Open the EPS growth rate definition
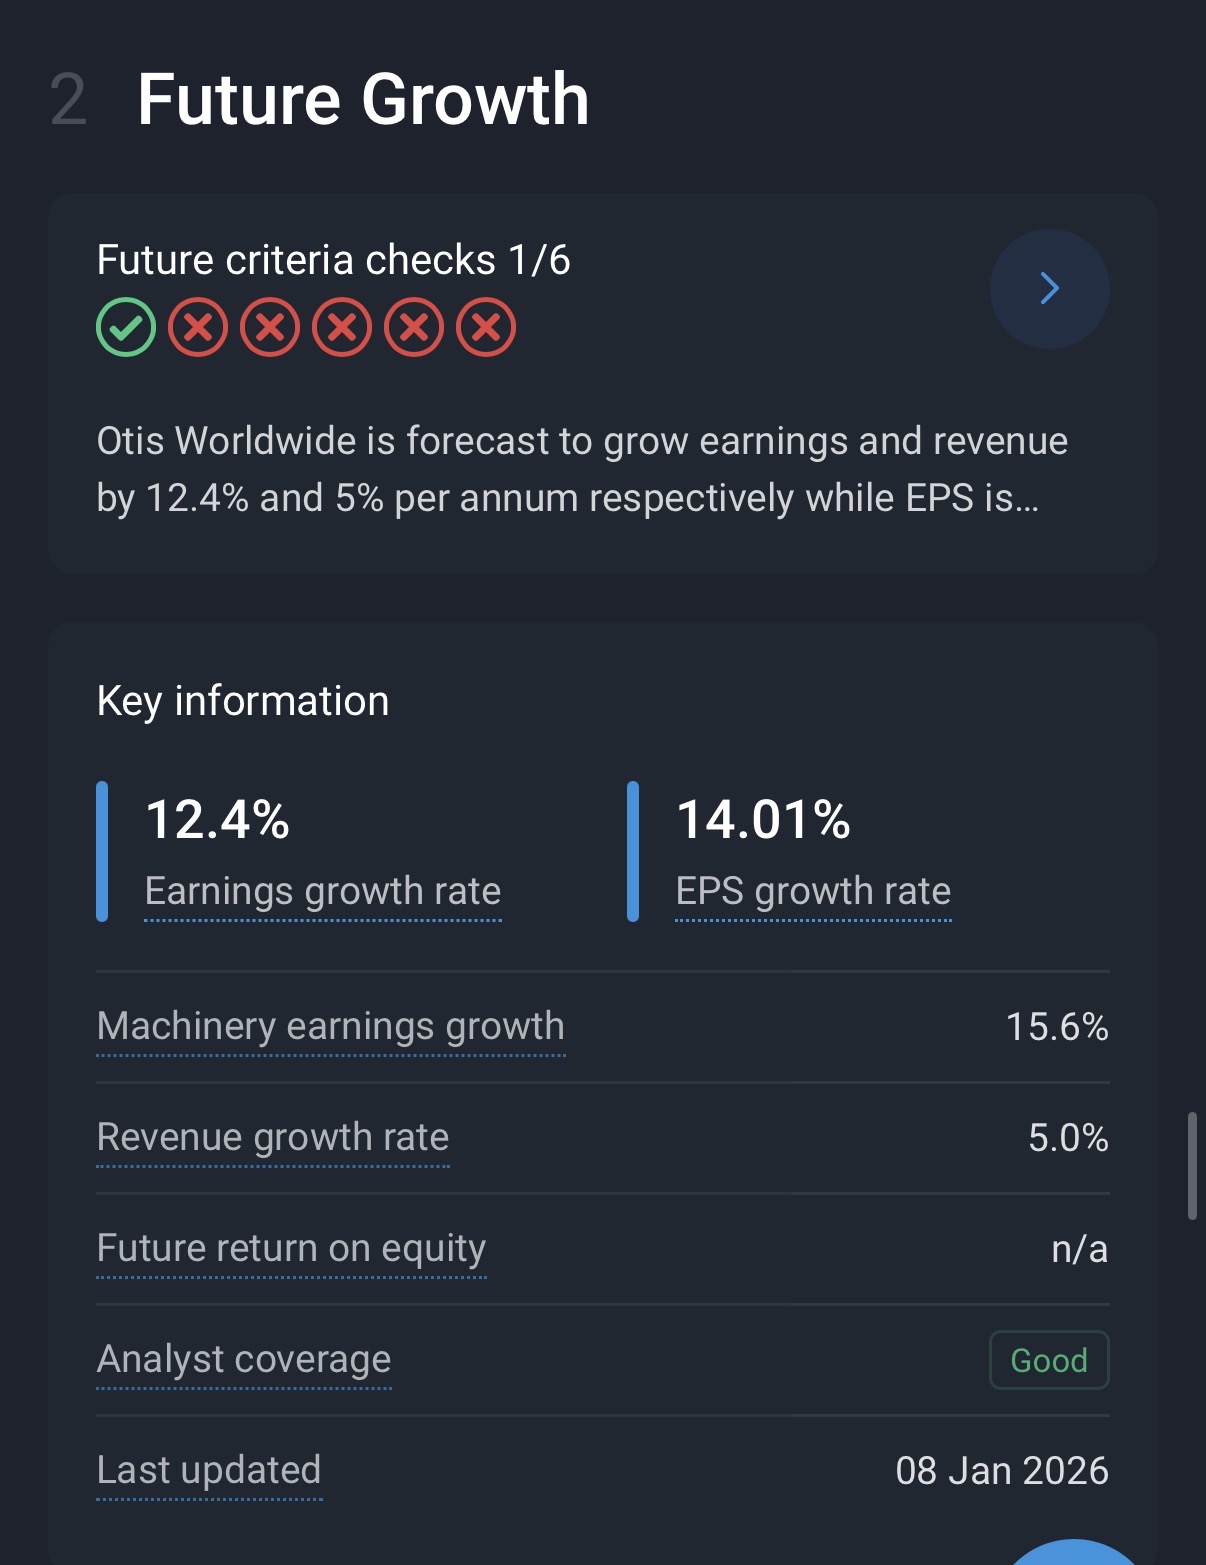 [813, 891]
